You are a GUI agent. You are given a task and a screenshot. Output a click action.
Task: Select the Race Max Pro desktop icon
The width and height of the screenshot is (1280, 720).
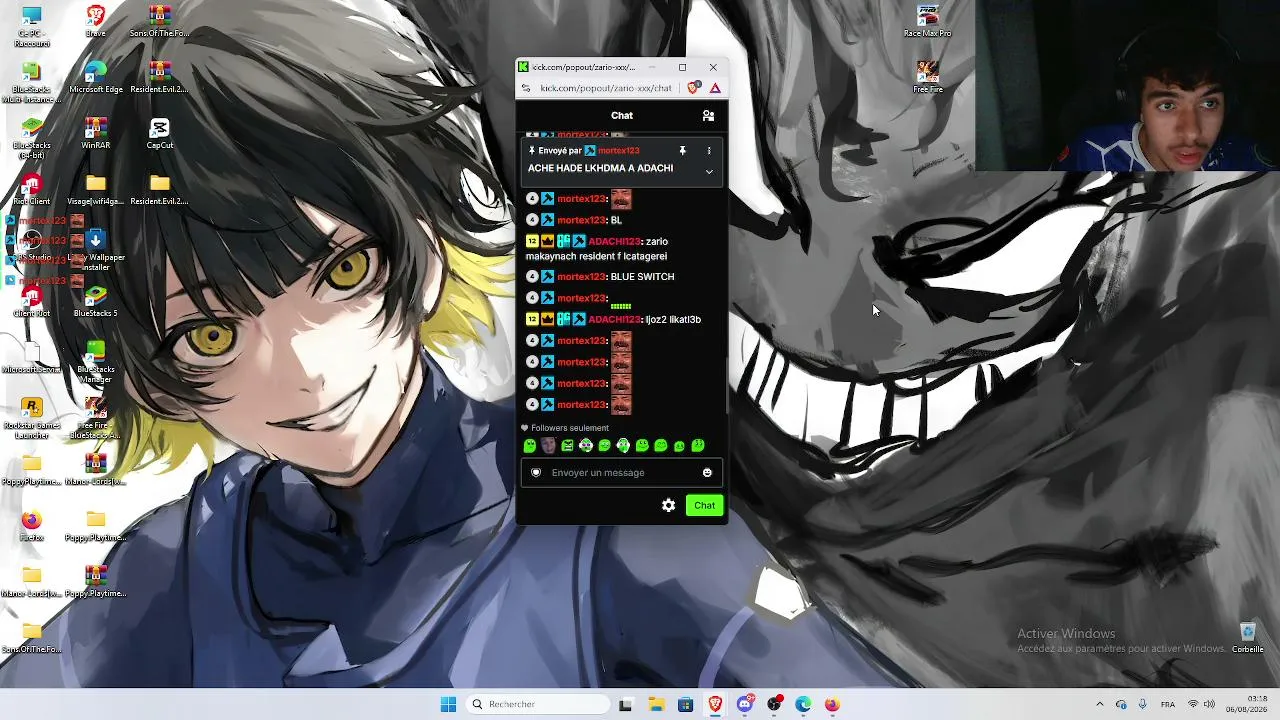click(x=927, y=21)
